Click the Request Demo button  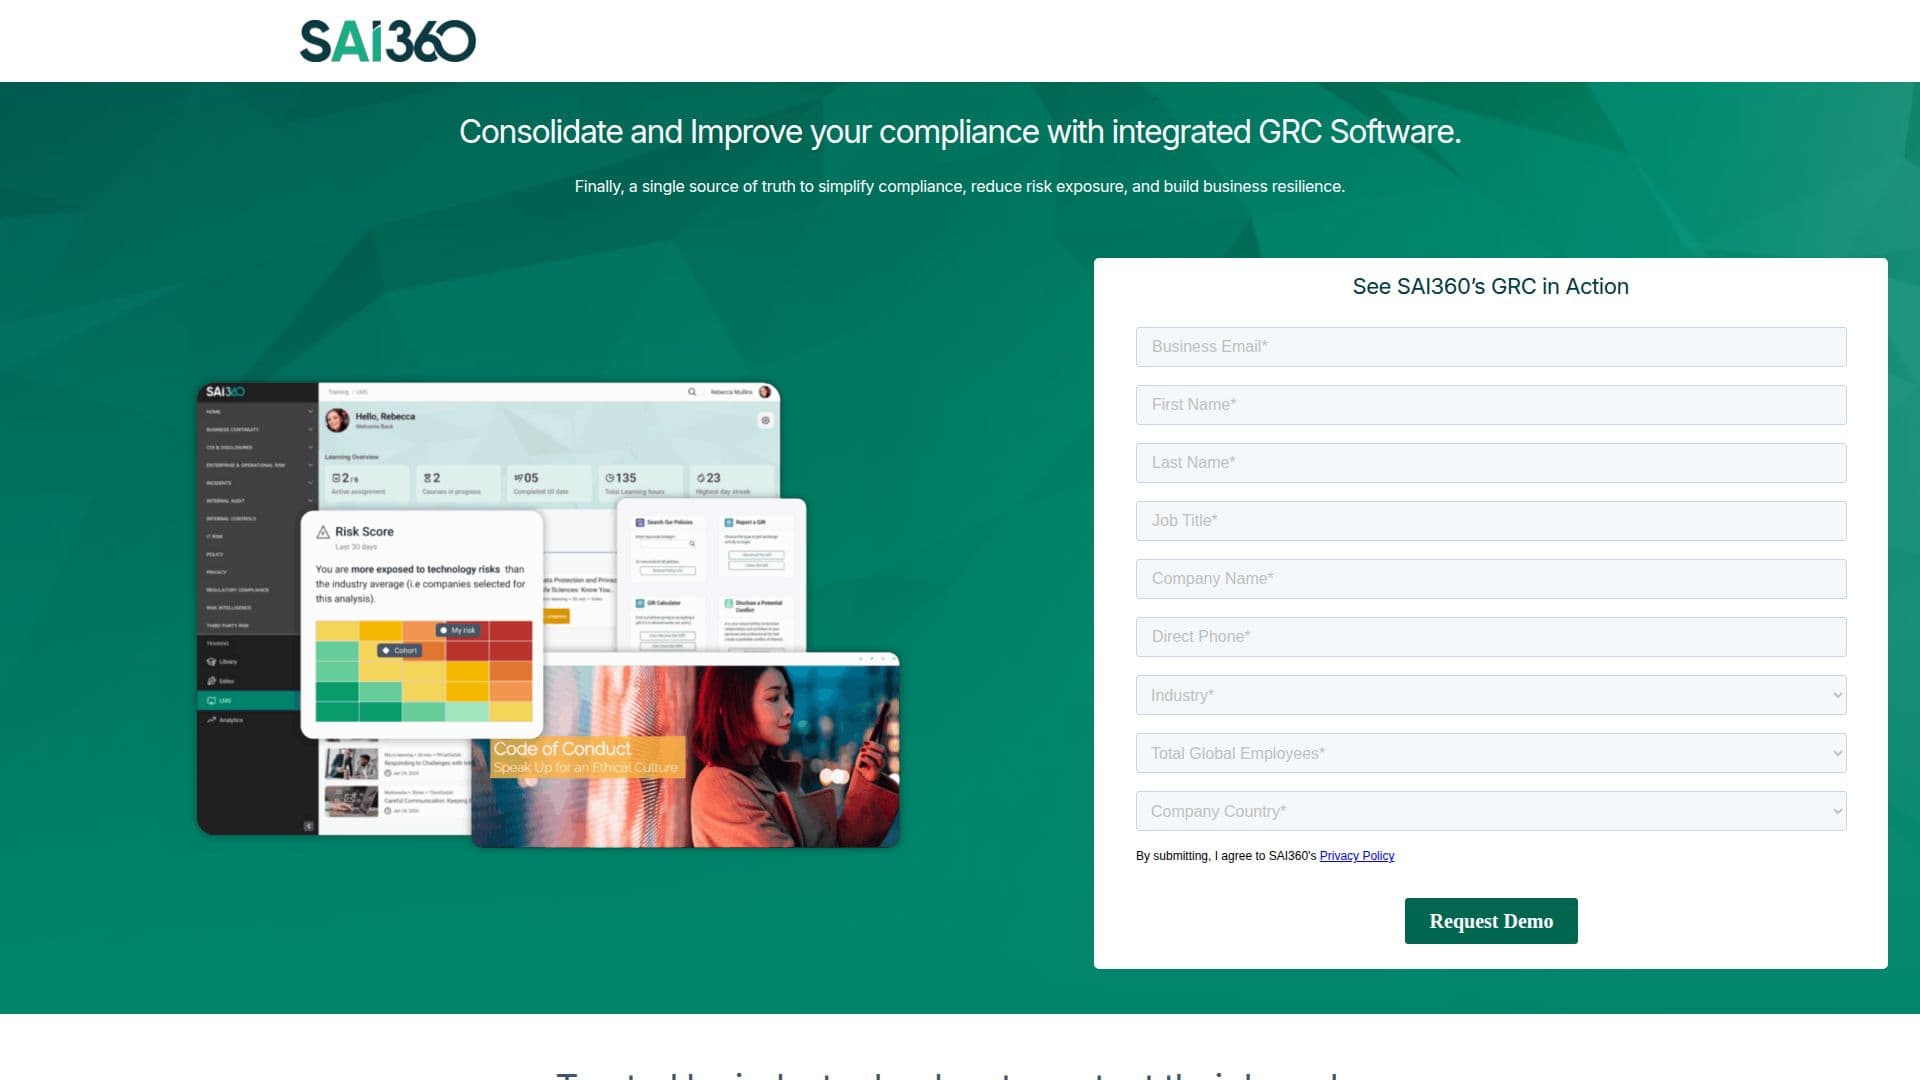click(1491, 921)
